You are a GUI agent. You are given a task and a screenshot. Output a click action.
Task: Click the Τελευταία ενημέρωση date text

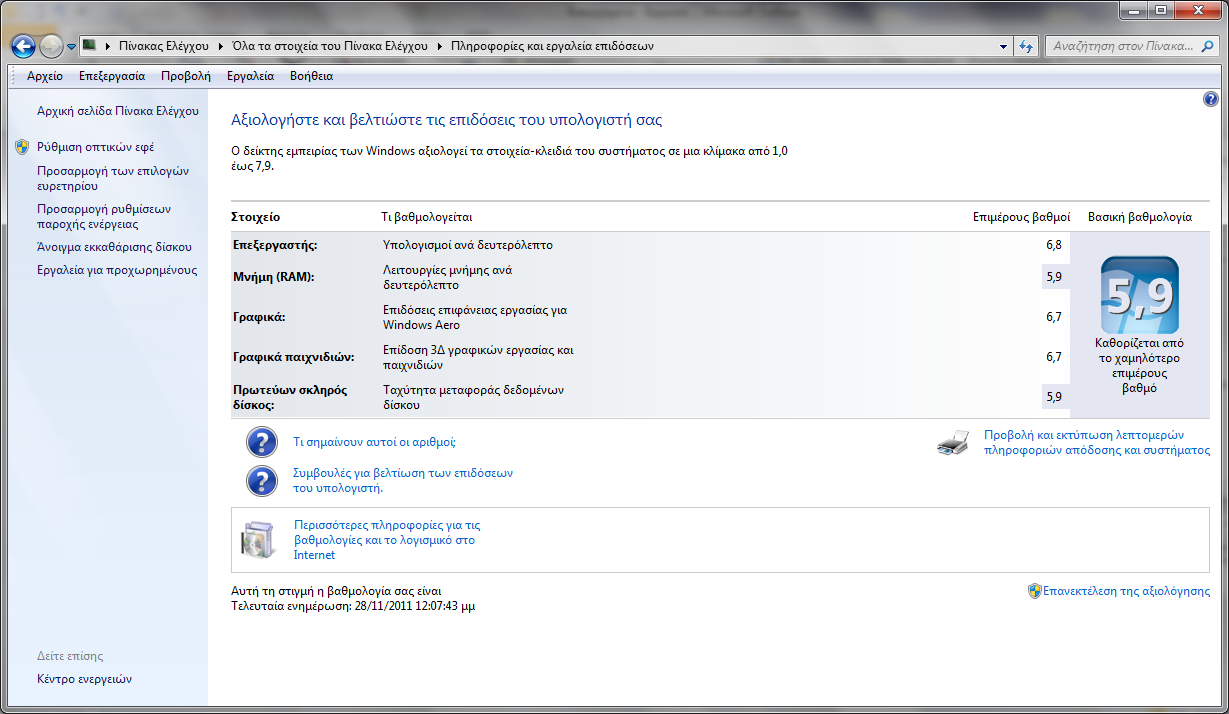(353, 606)
